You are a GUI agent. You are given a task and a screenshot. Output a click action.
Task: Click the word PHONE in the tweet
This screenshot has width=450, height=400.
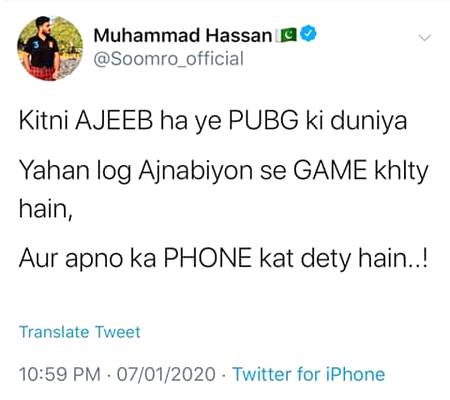pyautogui.click(x=208, y=258)
